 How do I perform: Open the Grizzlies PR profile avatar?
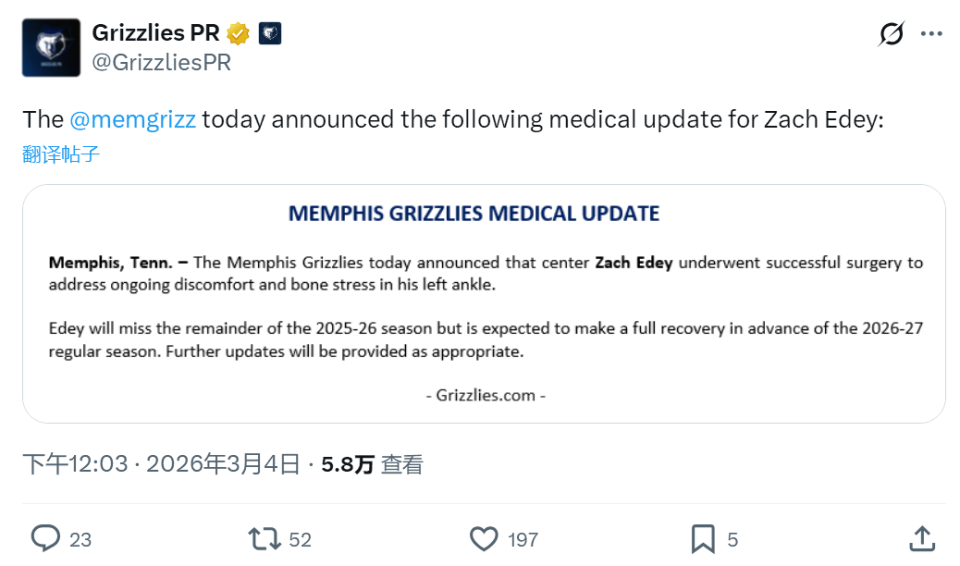pos(51,47)
